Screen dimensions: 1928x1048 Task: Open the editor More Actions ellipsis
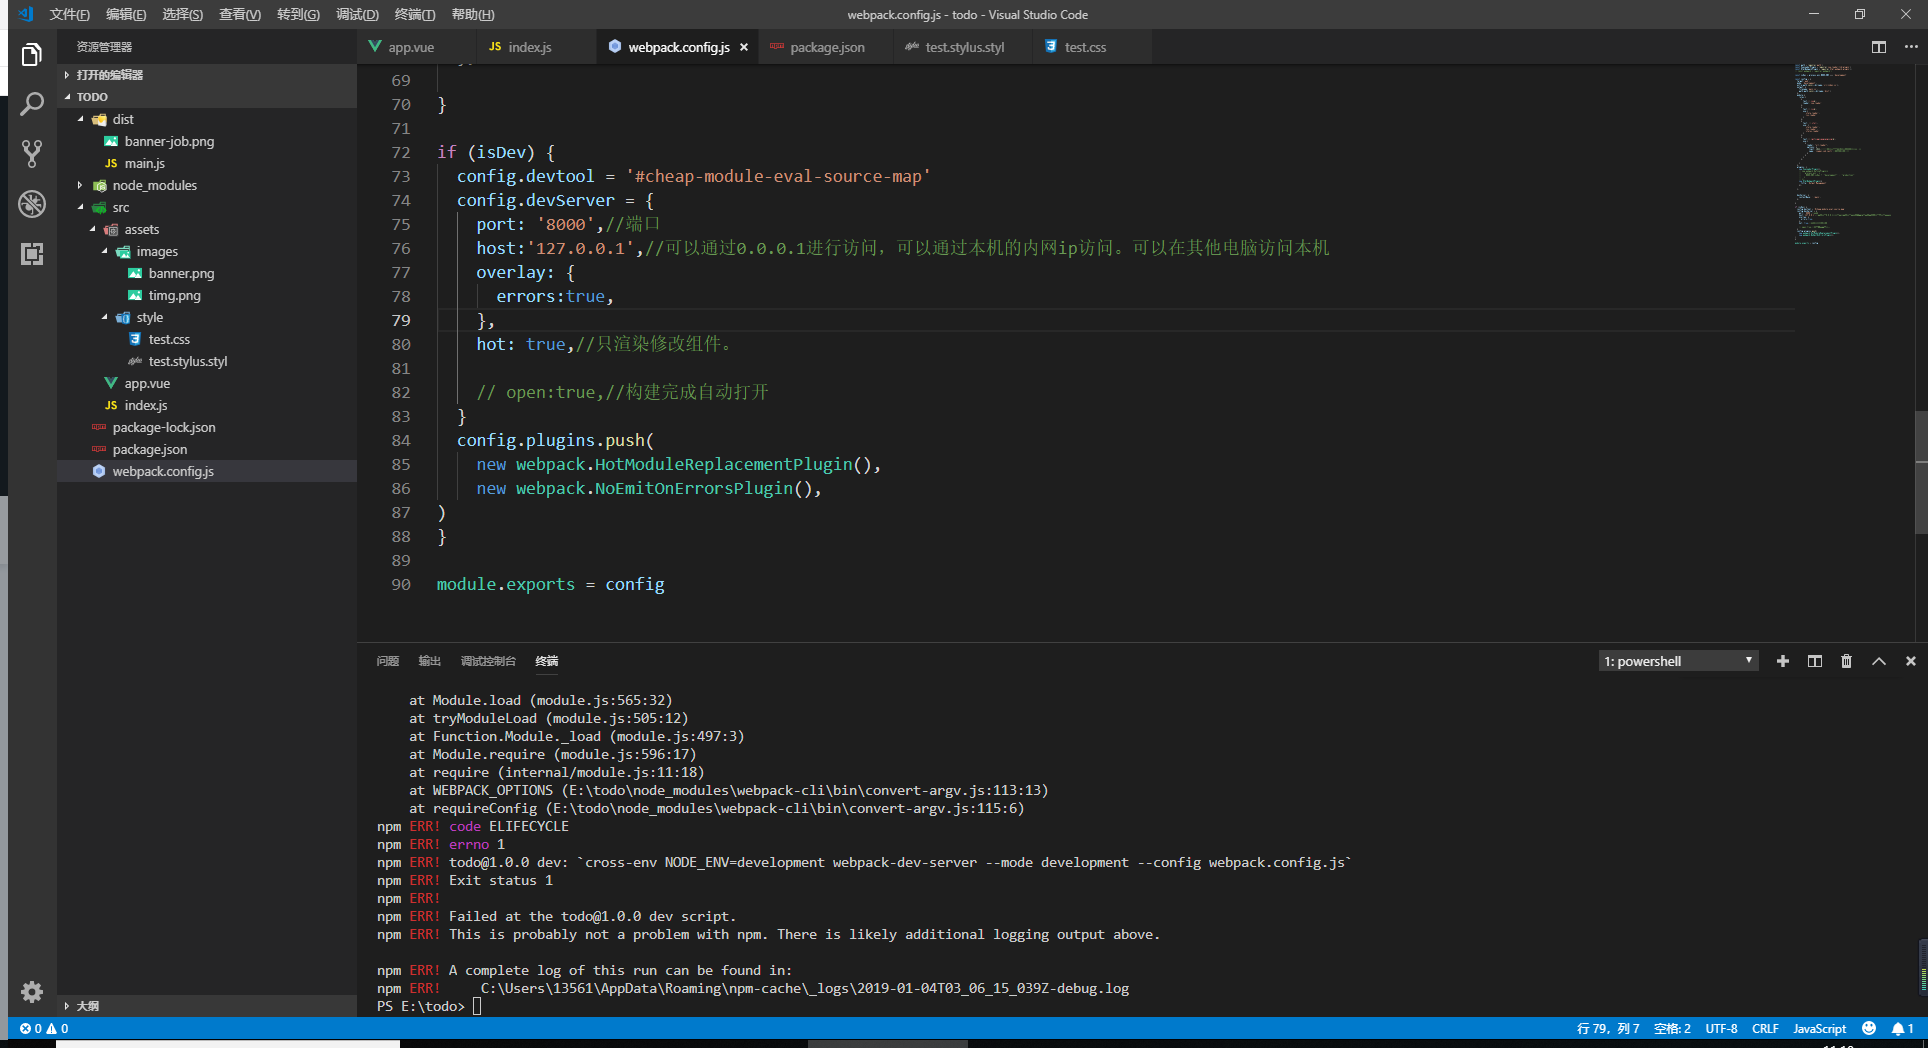[x=1910, y=47]
